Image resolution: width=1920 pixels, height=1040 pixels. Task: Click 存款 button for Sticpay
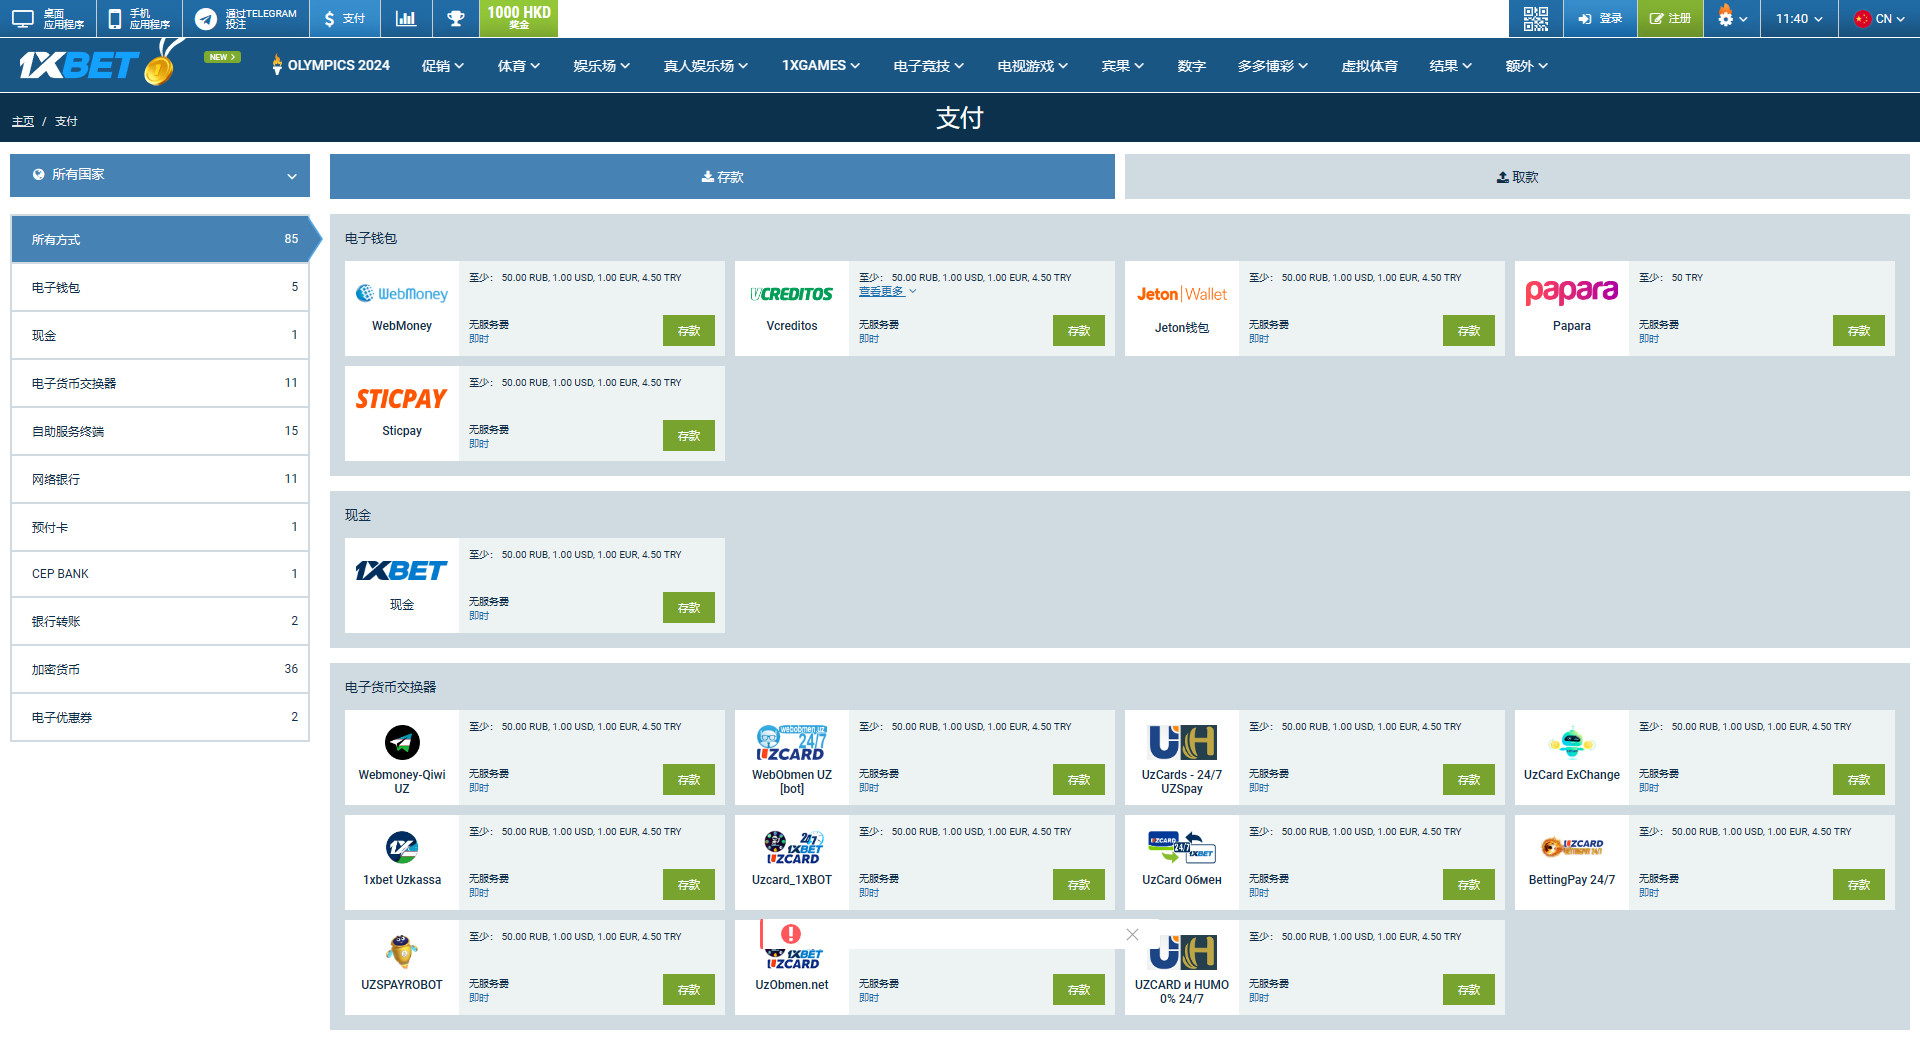click(x=689, y=436)
